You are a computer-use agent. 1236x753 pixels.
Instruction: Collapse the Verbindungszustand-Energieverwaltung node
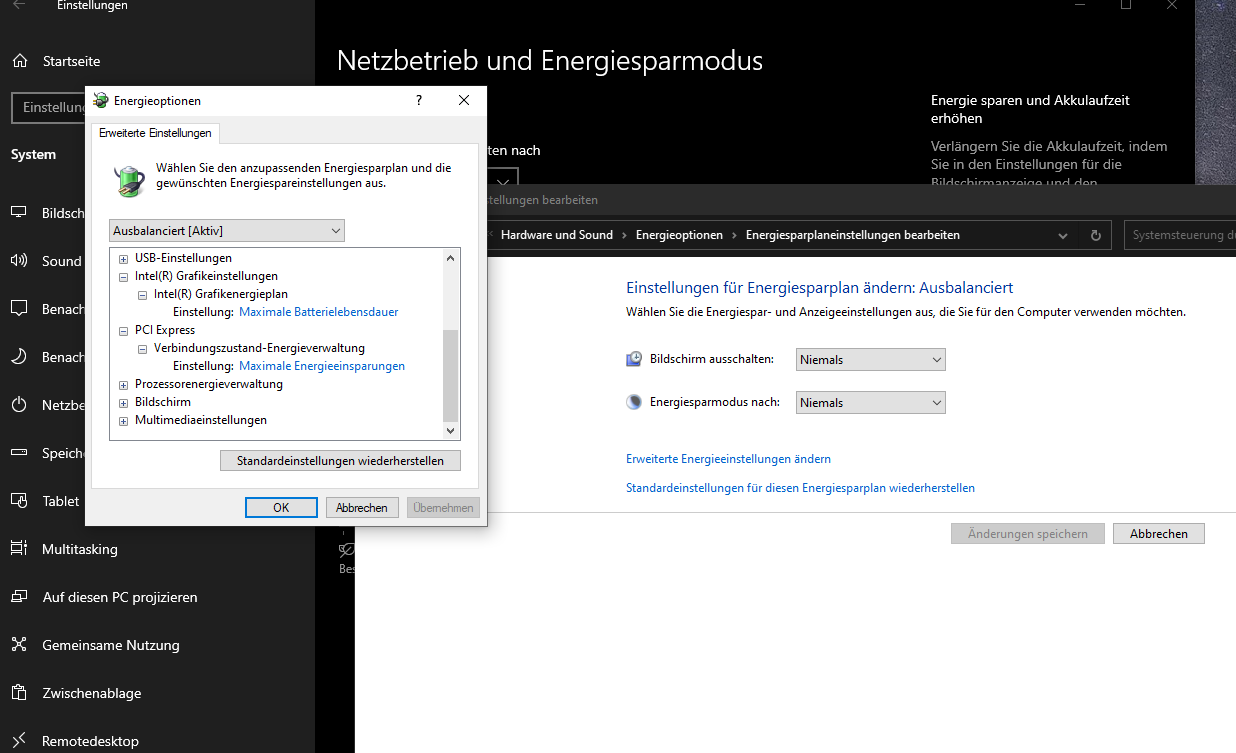(x=143, y=348)
